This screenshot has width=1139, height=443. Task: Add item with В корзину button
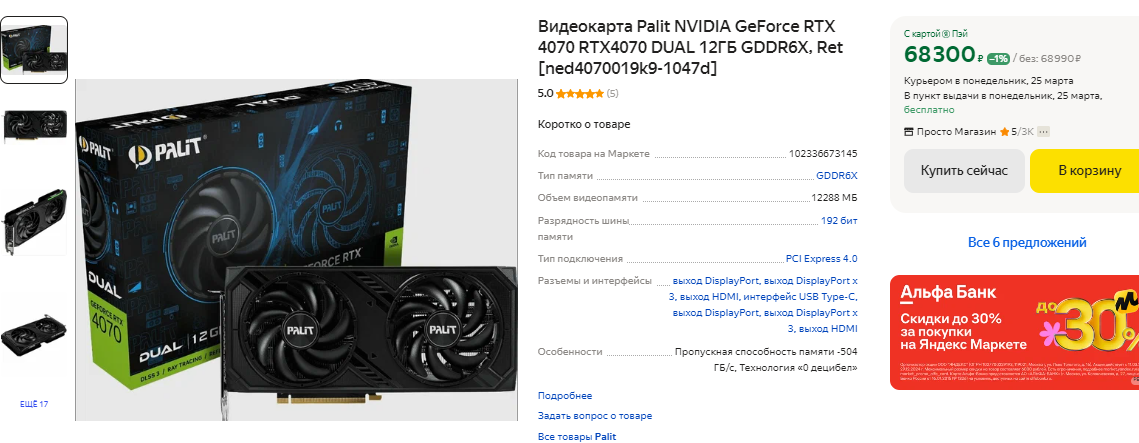tap(1085, 171)
